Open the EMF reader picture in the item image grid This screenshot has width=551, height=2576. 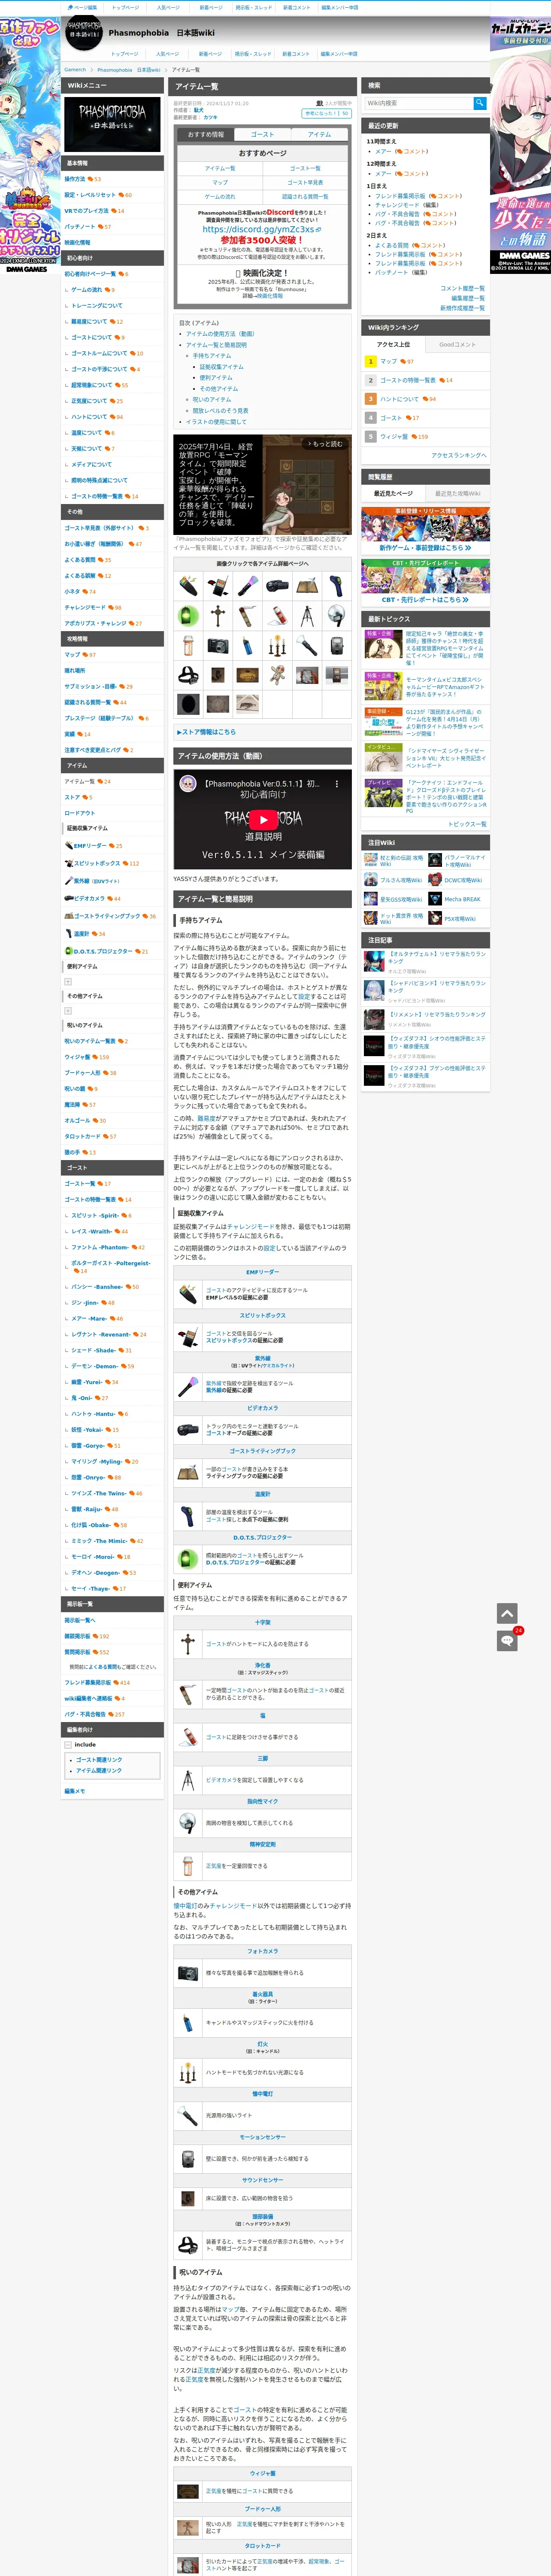(188, 586)
